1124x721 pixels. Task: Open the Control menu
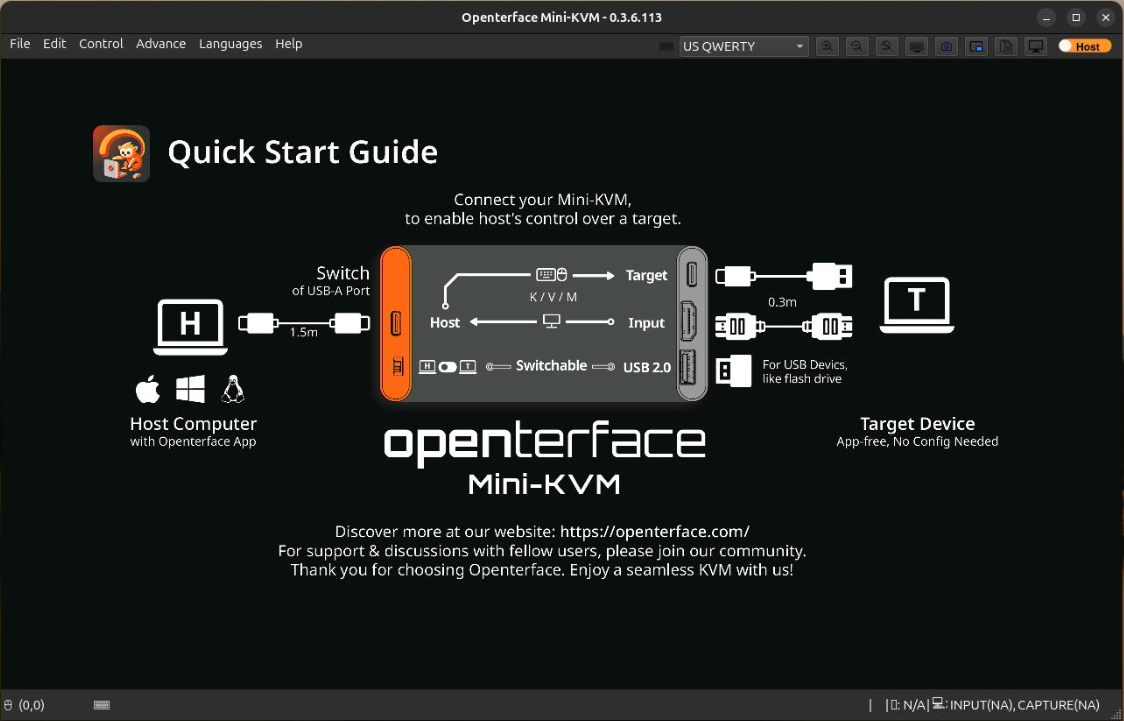click(x=101, y=44)
